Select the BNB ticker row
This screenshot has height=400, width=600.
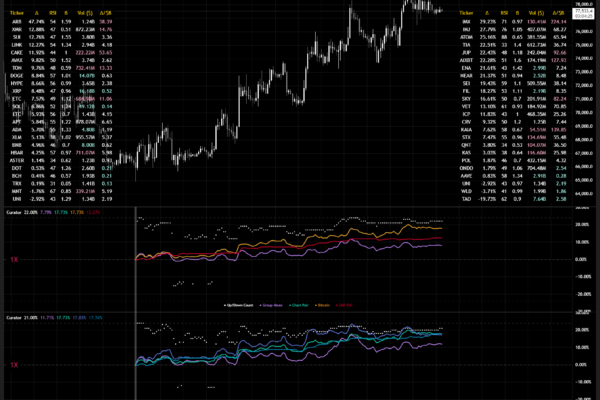61,145
